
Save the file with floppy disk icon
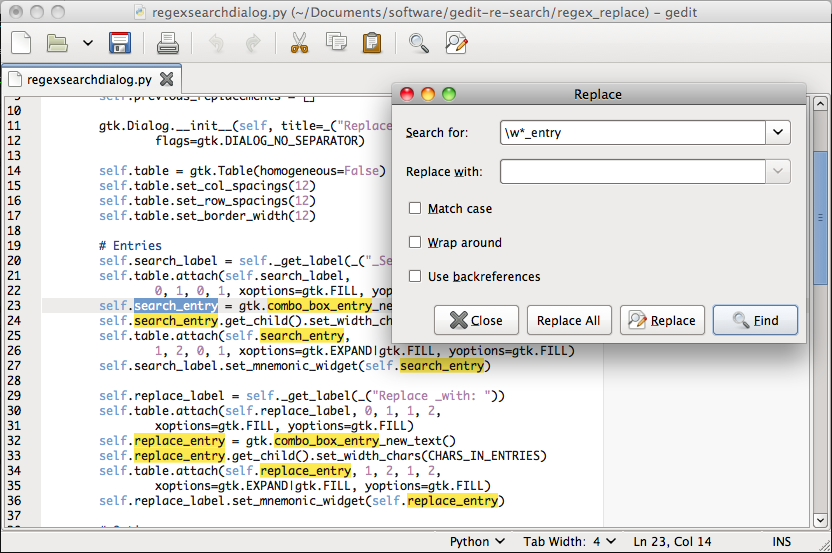(x=120, y=43)
